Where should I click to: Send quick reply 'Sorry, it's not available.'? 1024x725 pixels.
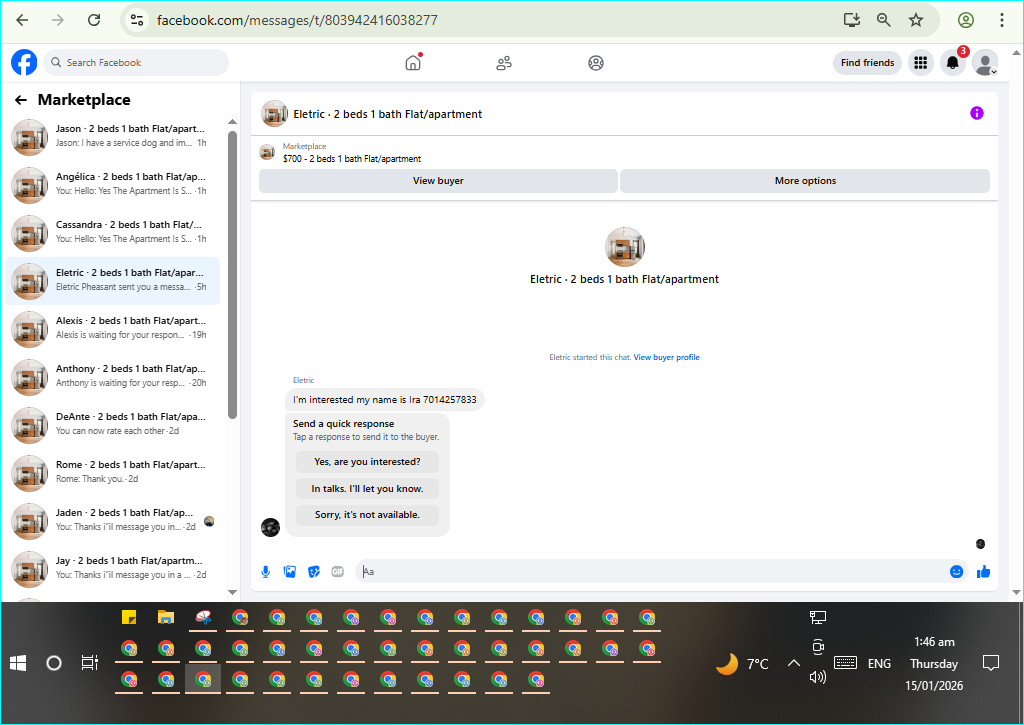[367, 515]
